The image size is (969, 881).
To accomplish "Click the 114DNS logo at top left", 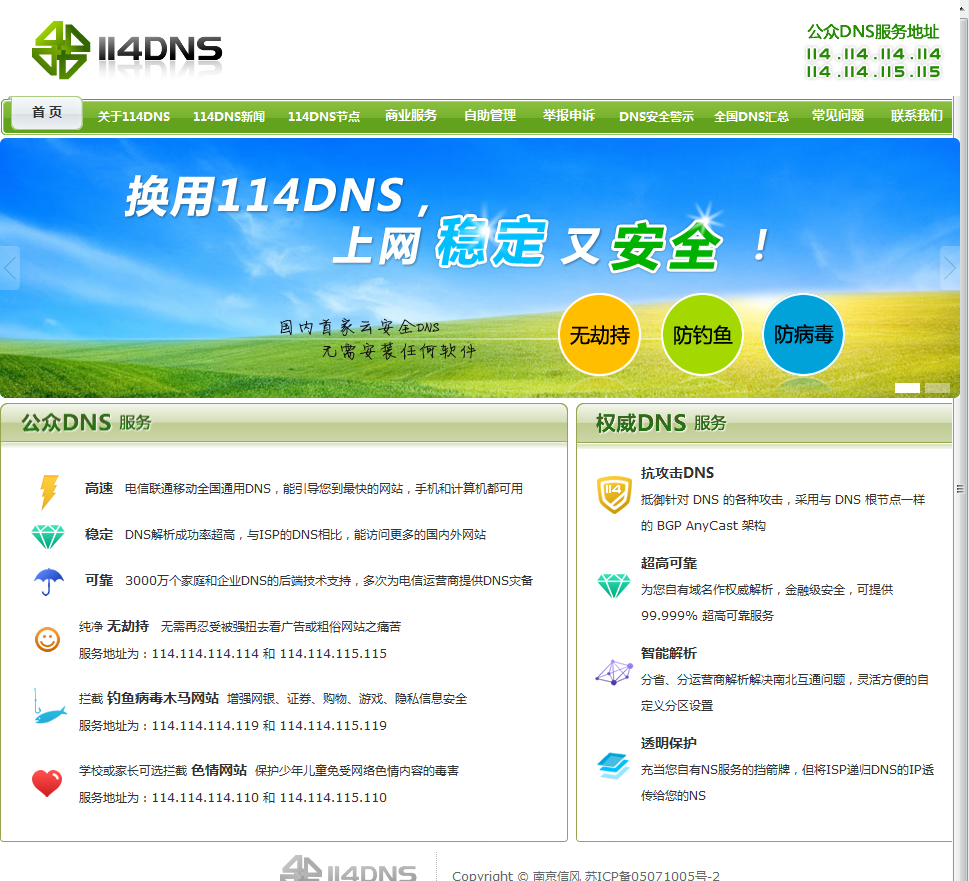I will coord(127,50).
